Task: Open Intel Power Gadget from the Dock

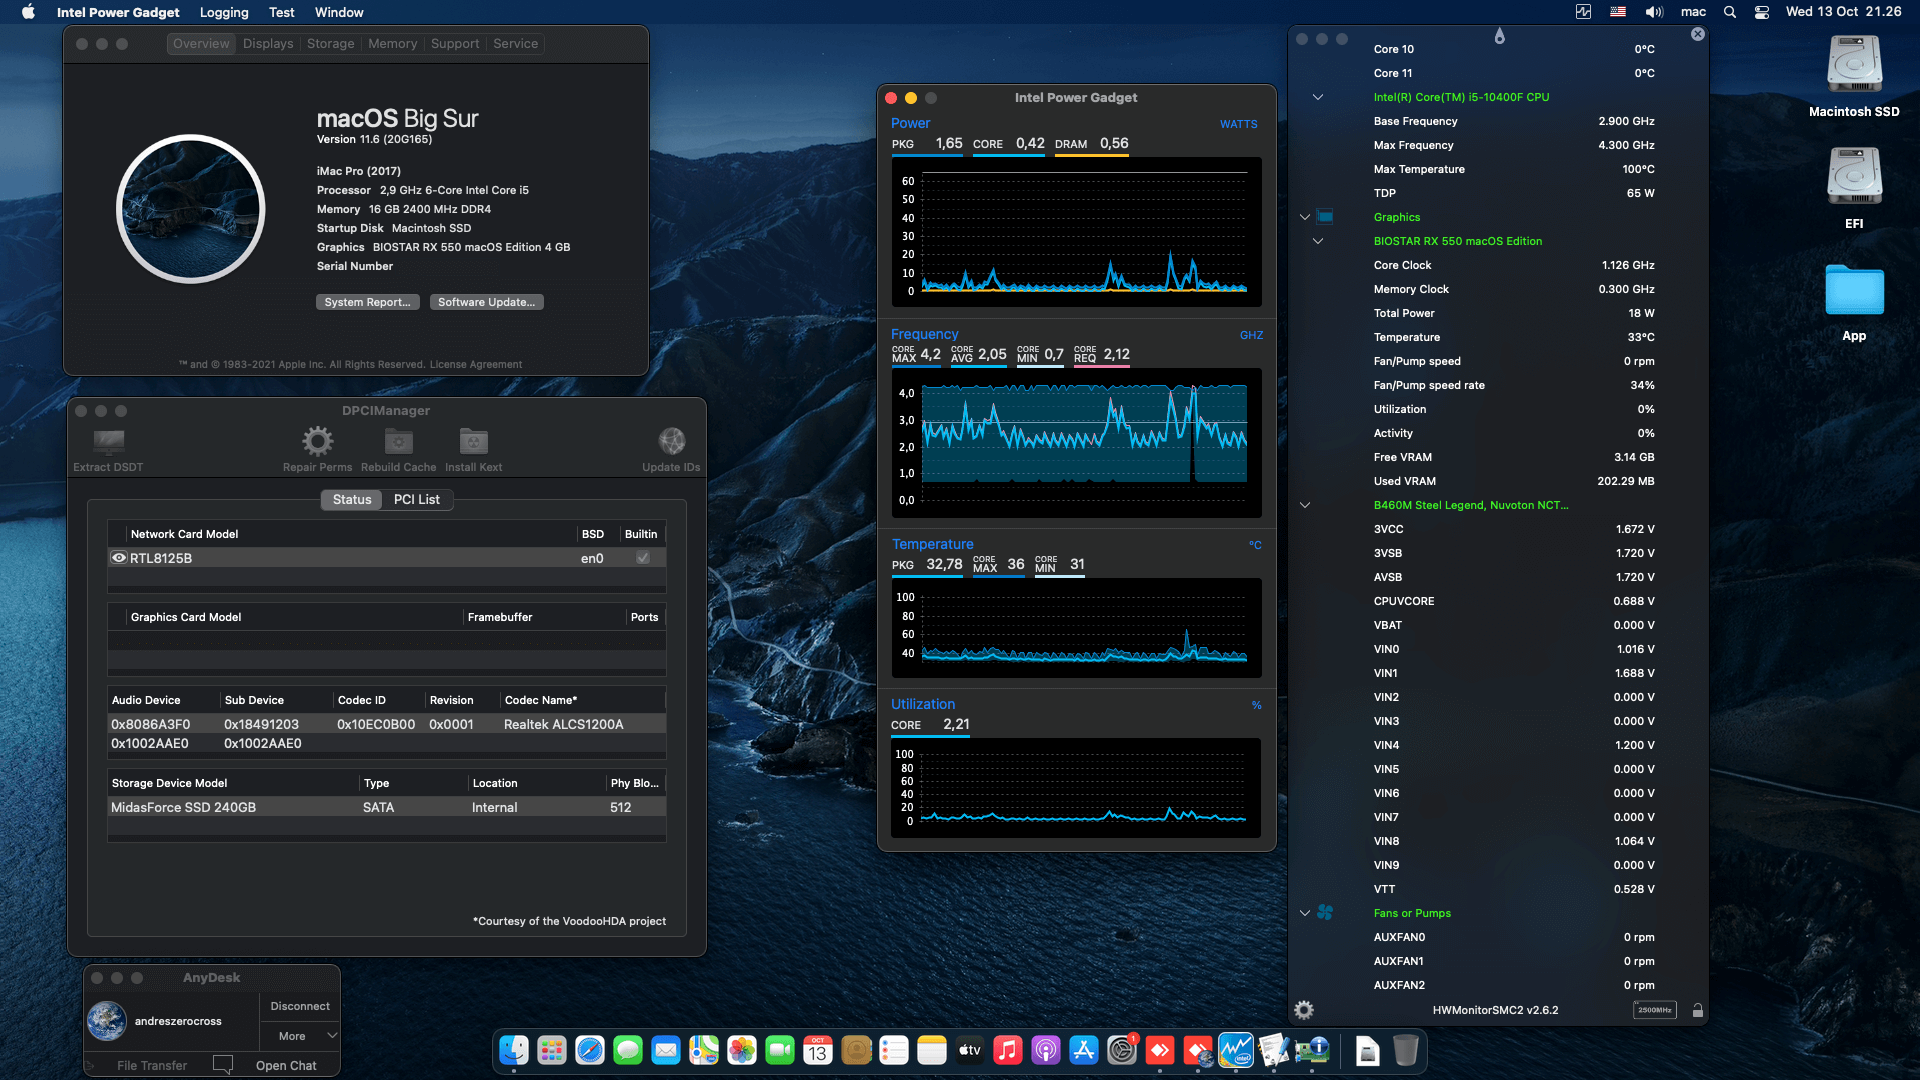Action: click(1235, 1050)
